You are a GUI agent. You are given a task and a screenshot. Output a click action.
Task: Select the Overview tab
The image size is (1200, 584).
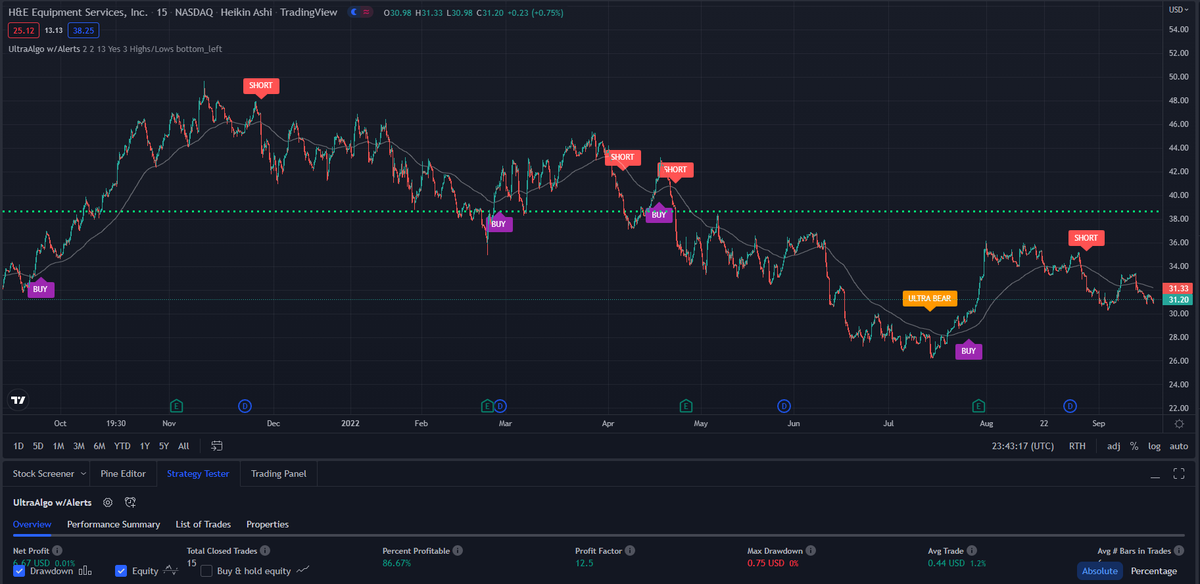coord(32,524)
